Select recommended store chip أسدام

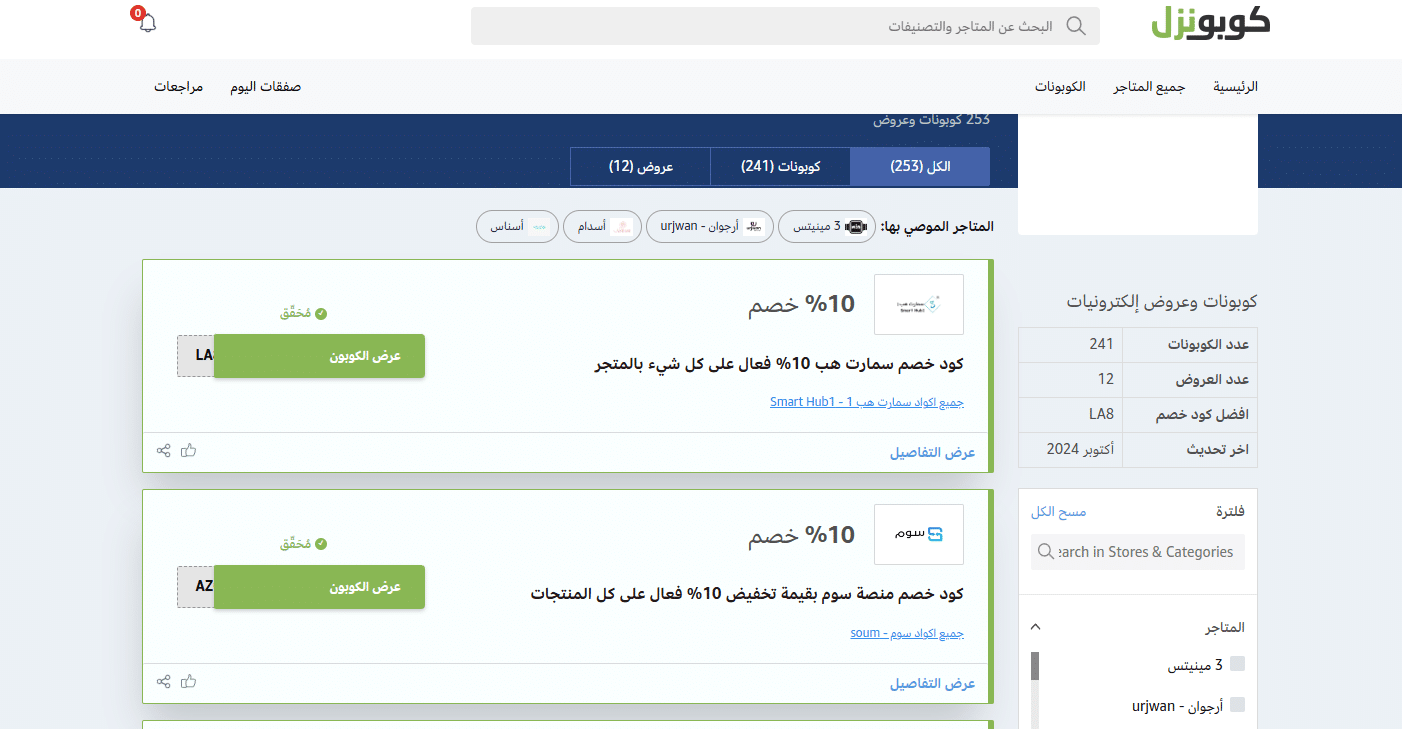tap(601, 227)
